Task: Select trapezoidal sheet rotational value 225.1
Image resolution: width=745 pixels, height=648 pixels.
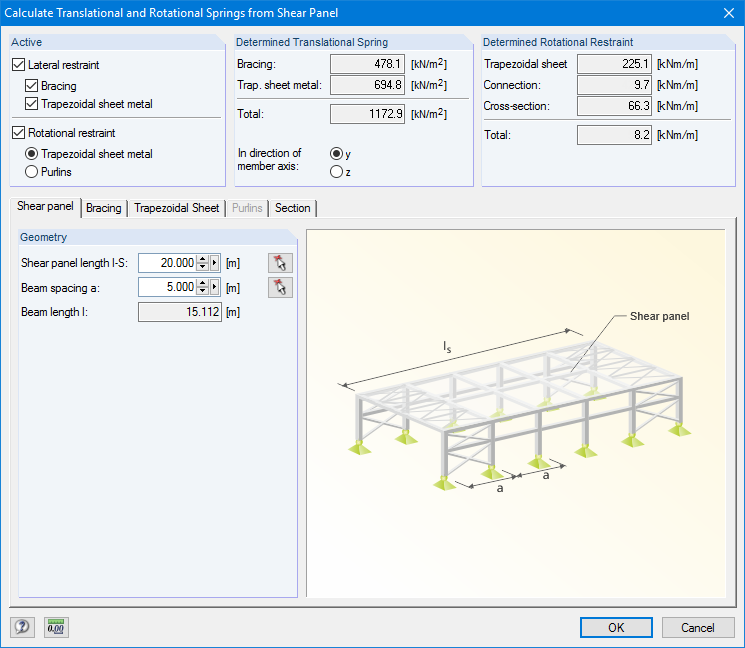Action: tap(614, 64)
